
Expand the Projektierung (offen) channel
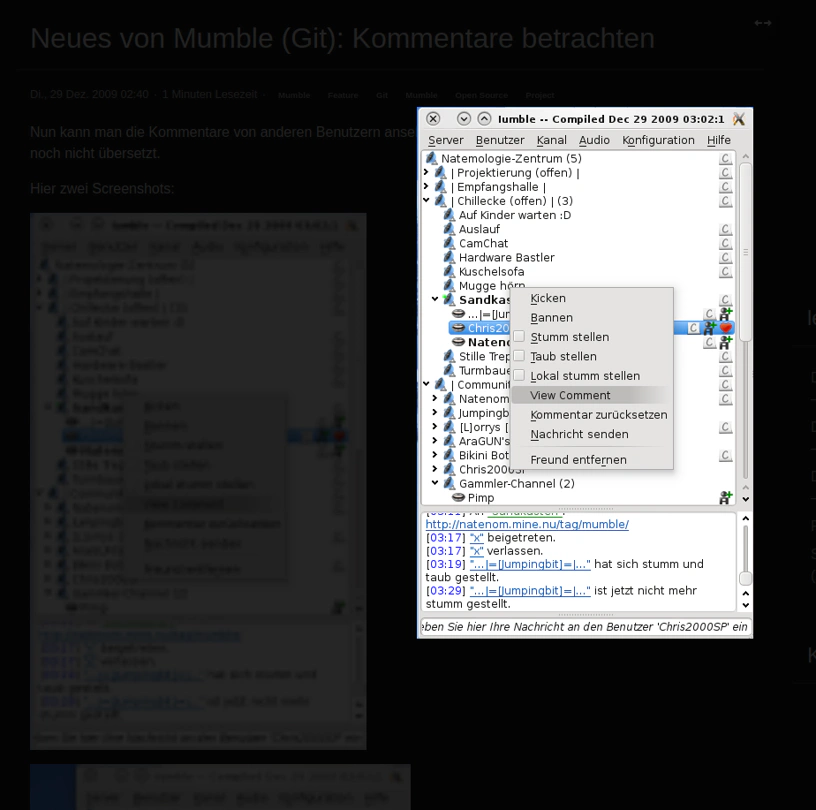pyautogui.click(x=426, y=172)
